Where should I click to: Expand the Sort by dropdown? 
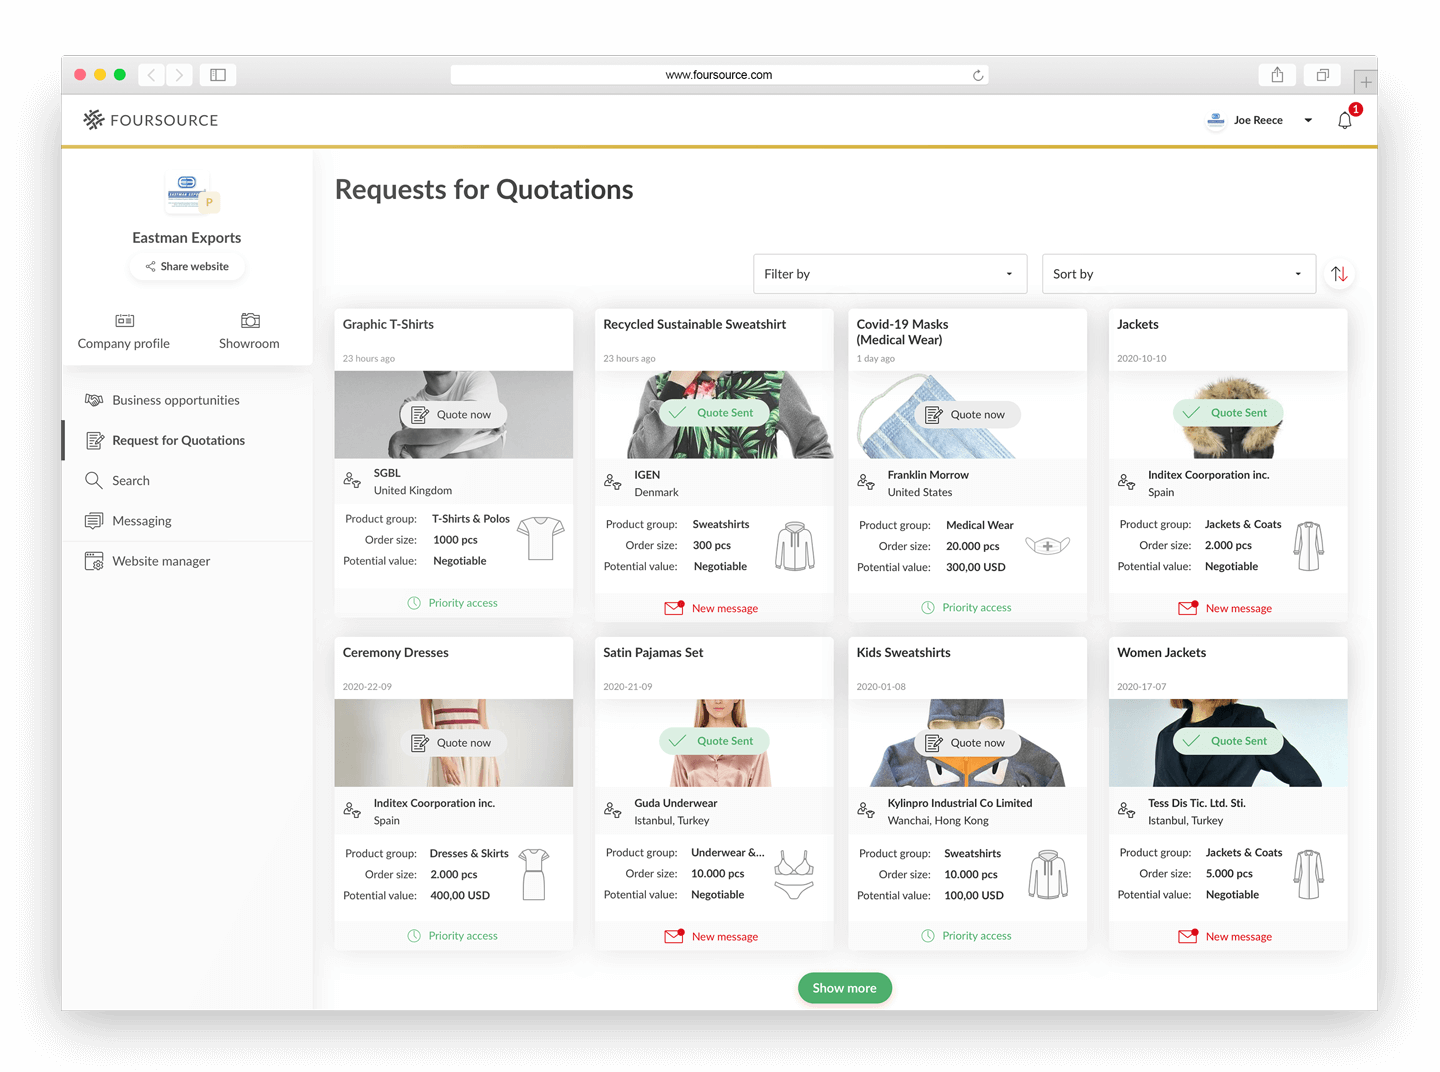(x=1177, y=274)
